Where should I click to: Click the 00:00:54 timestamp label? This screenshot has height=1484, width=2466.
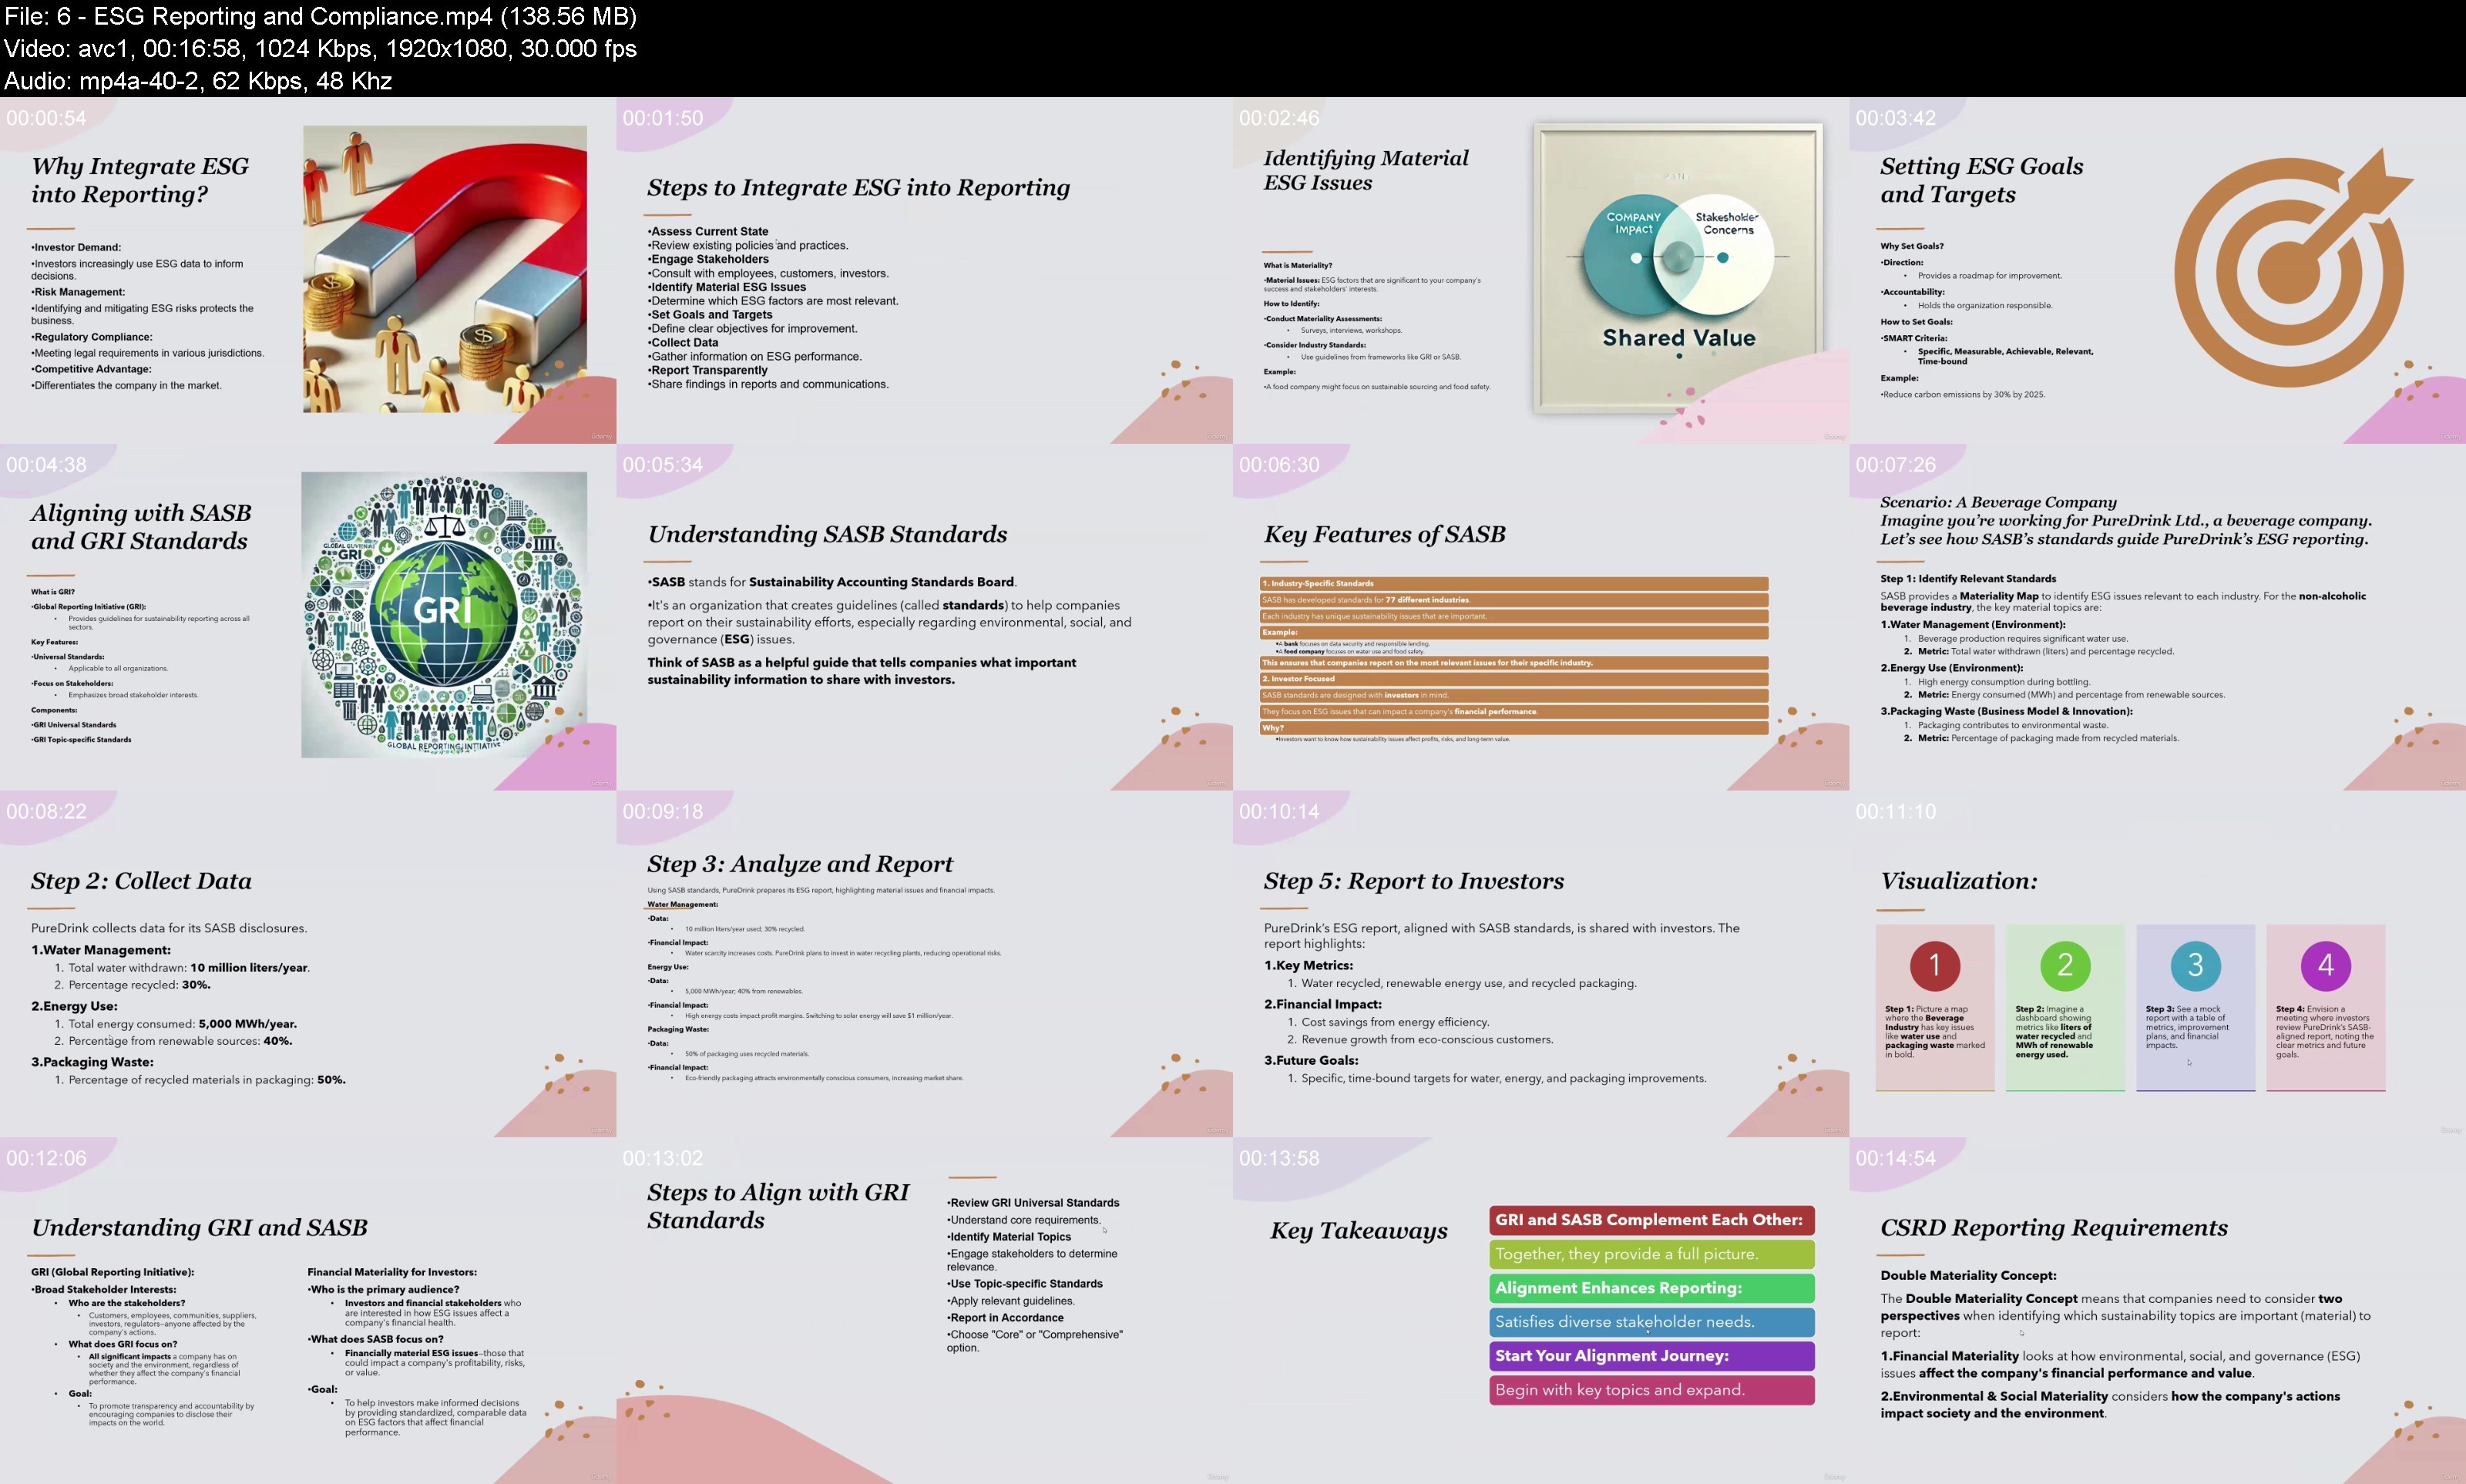click(x=46, y=118)
